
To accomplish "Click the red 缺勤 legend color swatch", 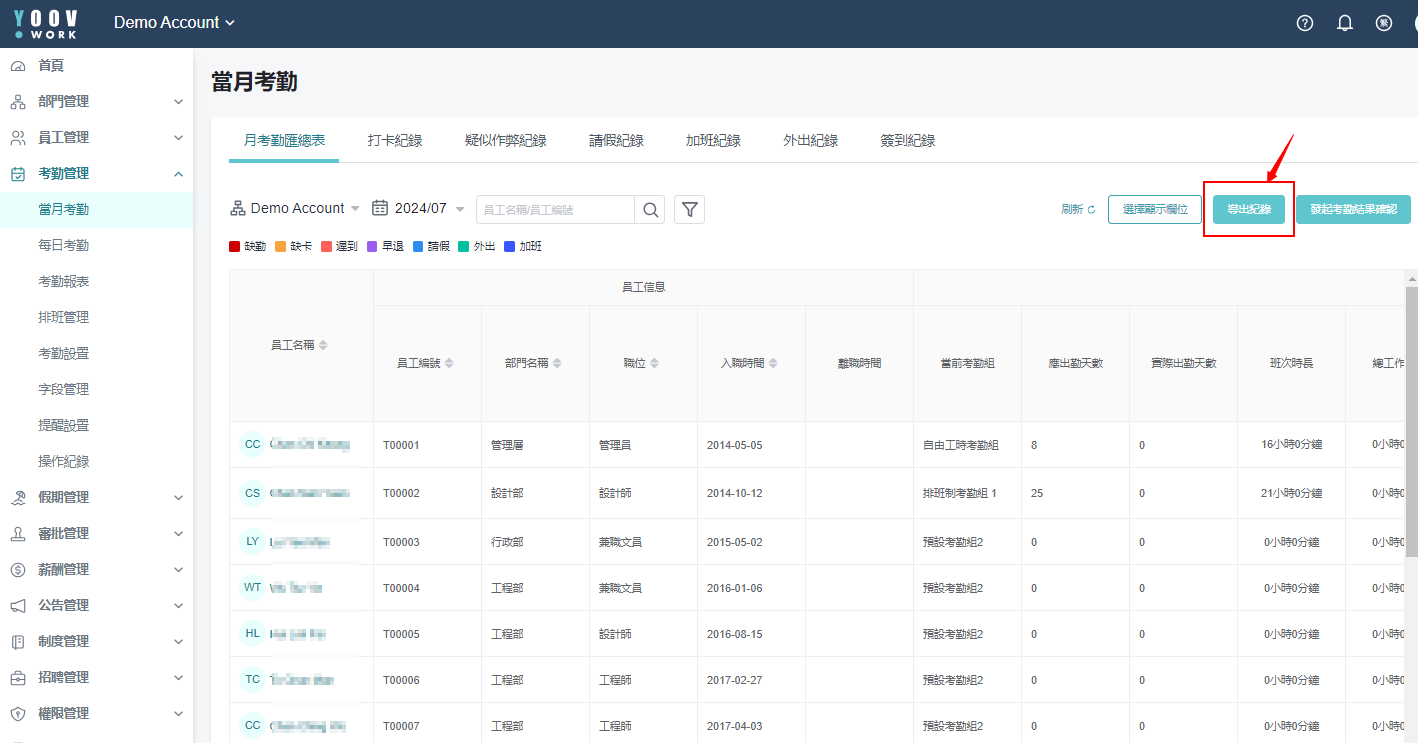I will click(x=235, y=246).
